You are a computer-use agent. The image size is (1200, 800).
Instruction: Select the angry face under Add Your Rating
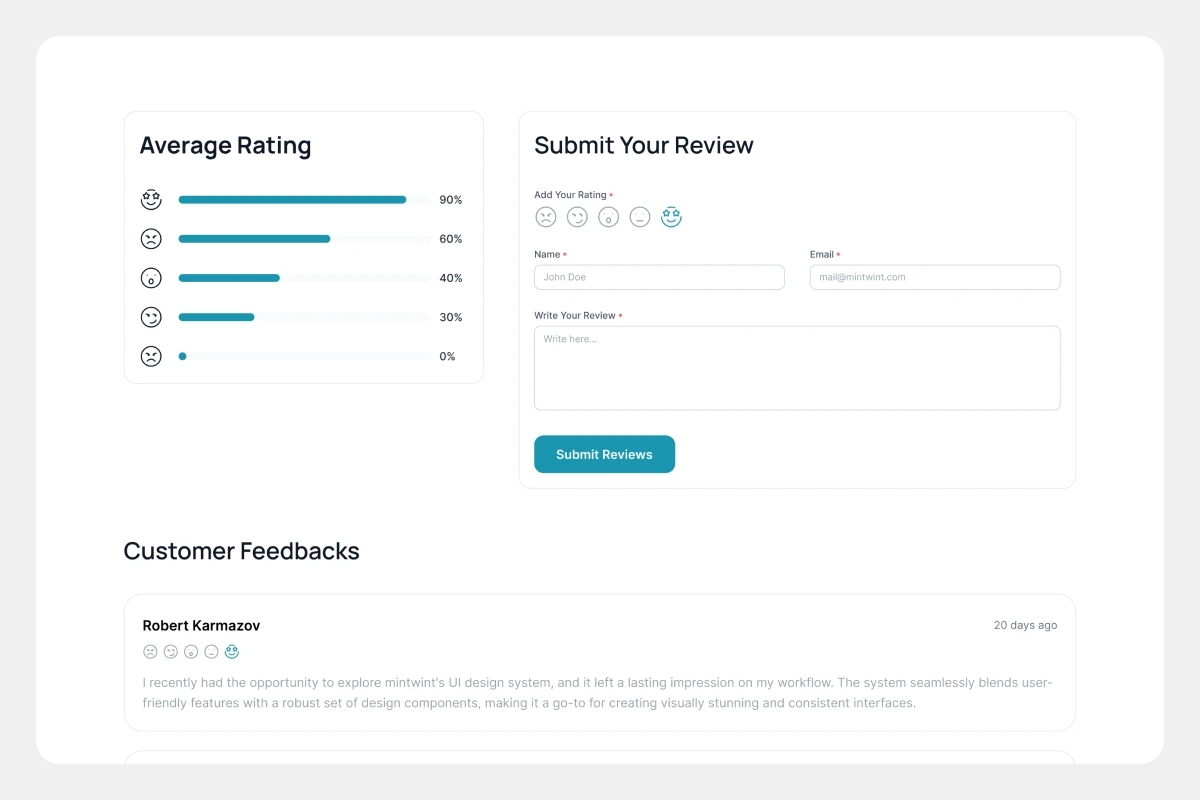point(545,217)
